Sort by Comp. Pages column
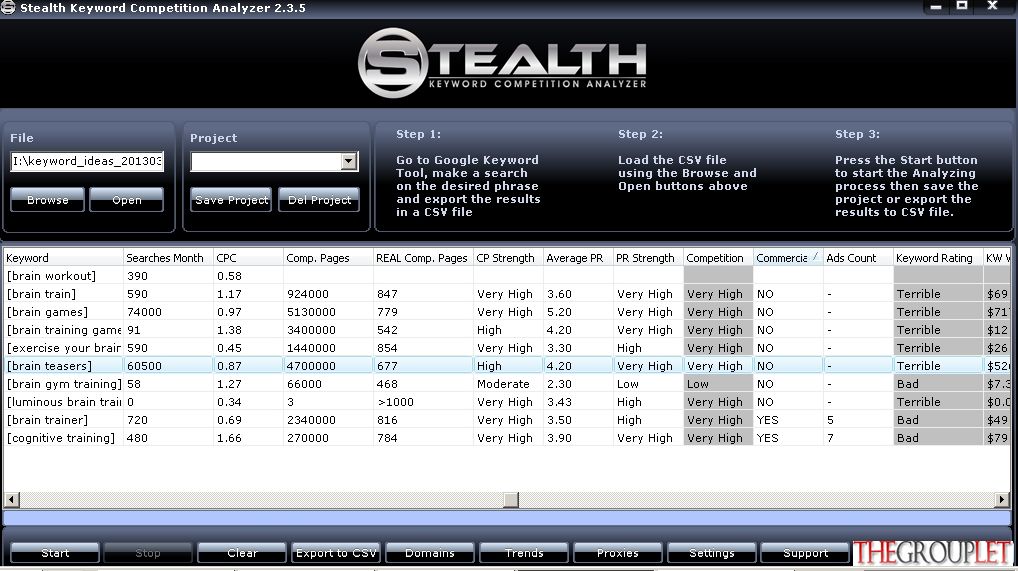This screenshot has height=571, width=1018. pos(328,258)
